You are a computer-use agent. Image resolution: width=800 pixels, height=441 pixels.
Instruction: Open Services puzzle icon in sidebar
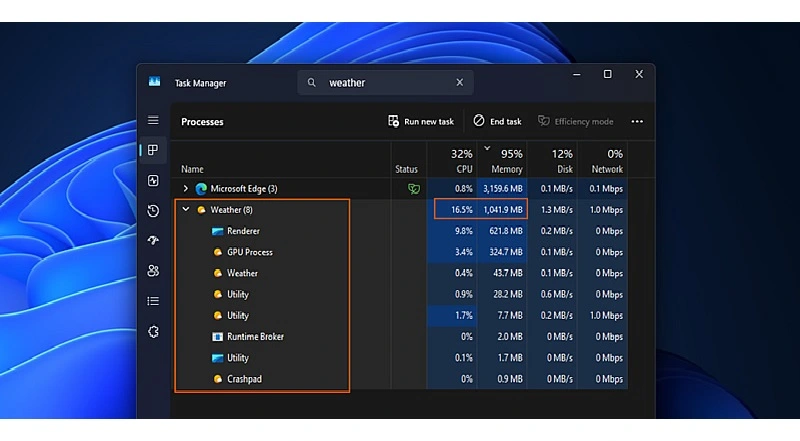153,332
